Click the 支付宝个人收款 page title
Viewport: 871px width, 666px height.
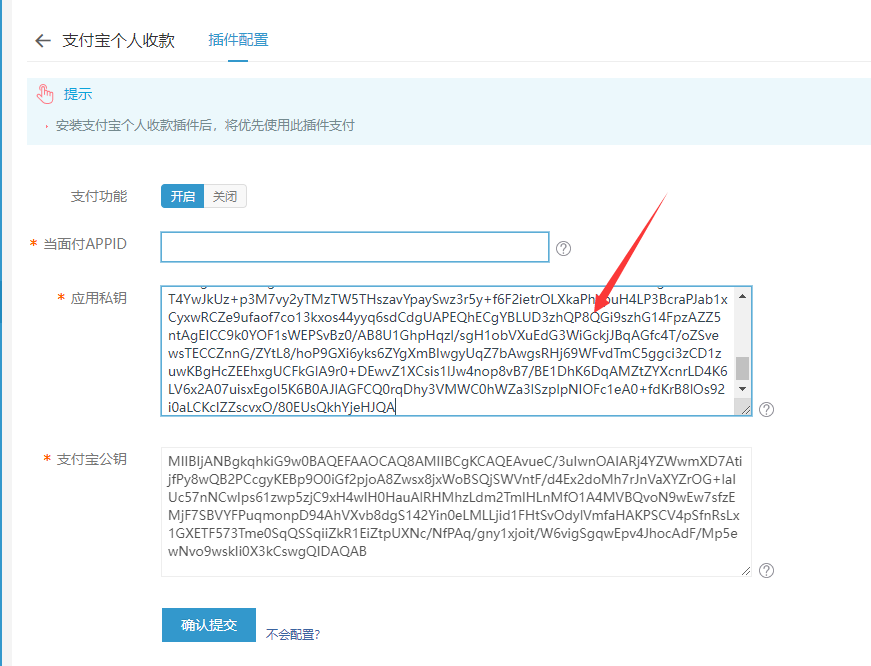pos(118,41)
